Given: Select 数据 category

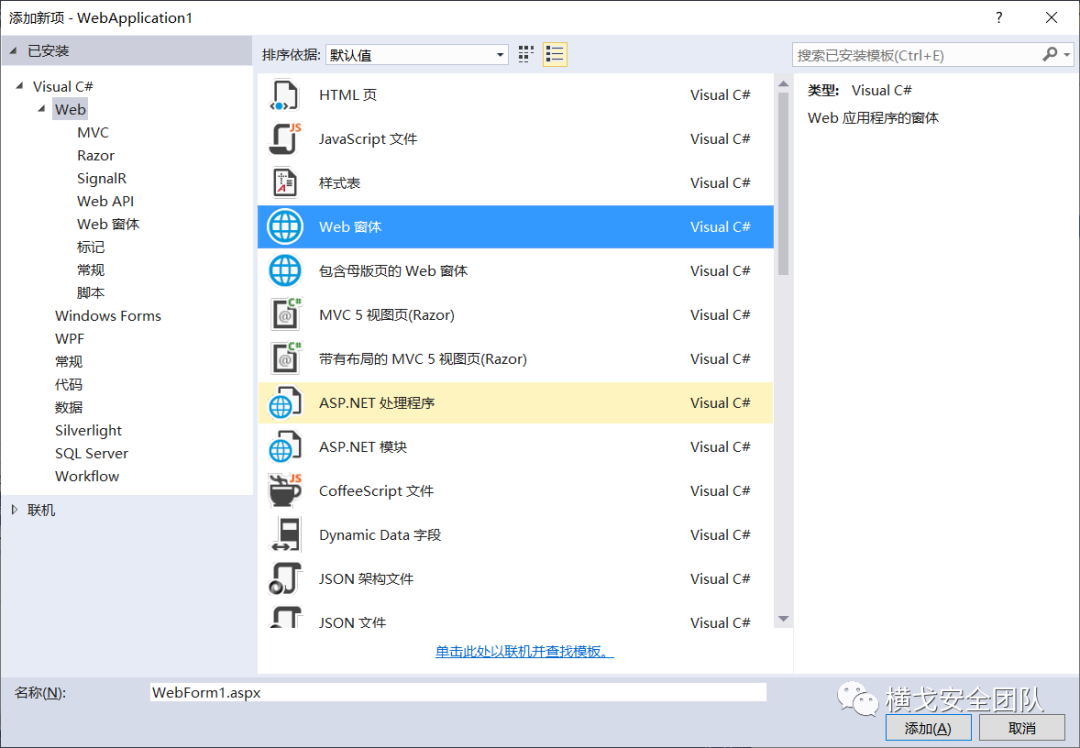Looking at the screenshot, I should point(68,407).
